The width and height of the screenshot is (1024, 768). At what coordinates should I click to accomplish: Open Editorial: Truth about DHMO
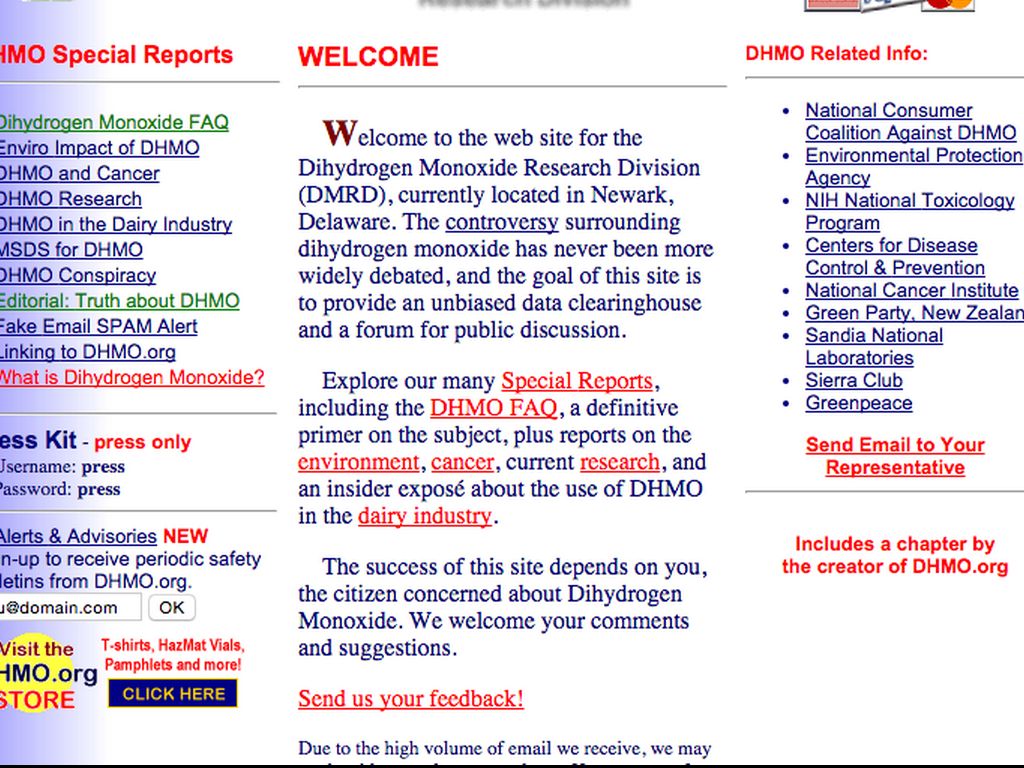point(120,300)
